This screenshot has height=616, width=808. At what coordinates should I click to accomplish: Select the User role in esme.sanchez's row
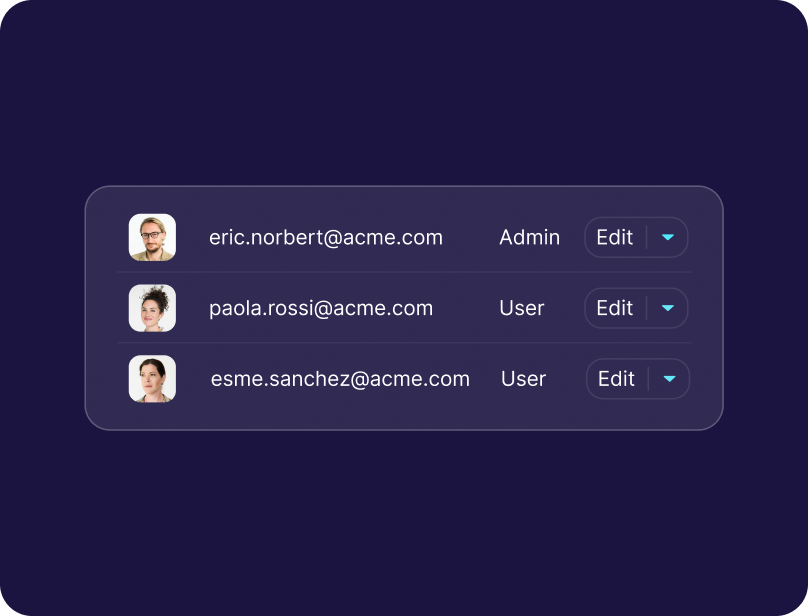(523, 379)
